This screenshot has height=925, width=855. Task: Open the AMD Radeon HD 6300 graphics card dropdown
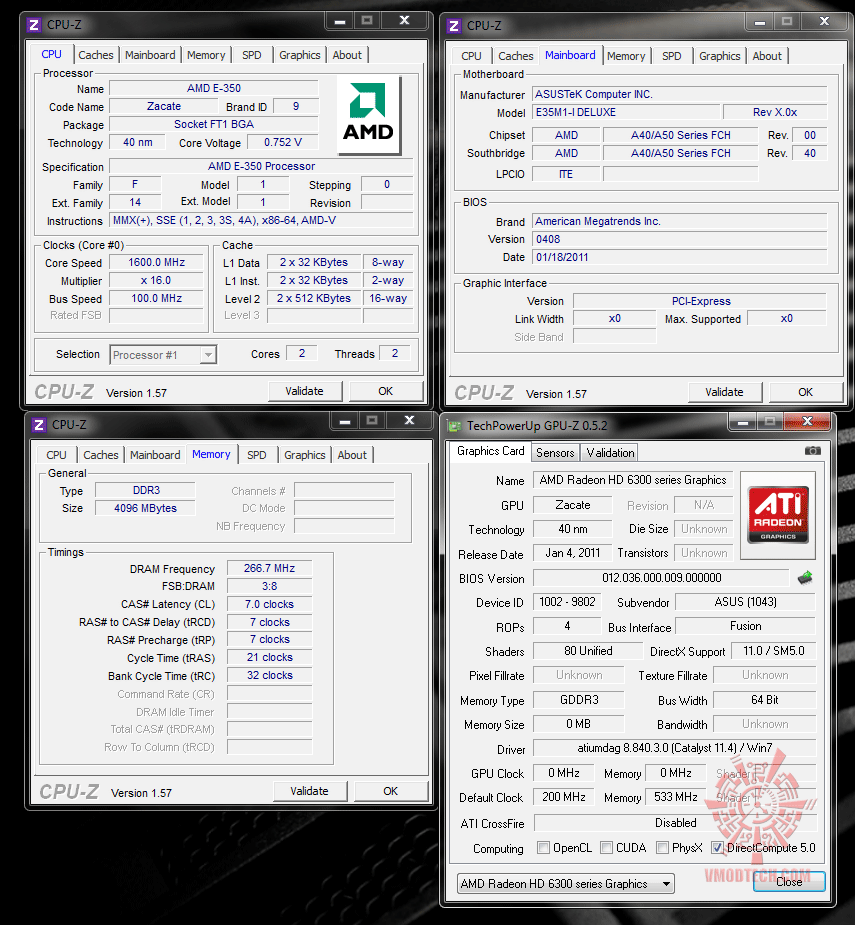click(566, 884)
